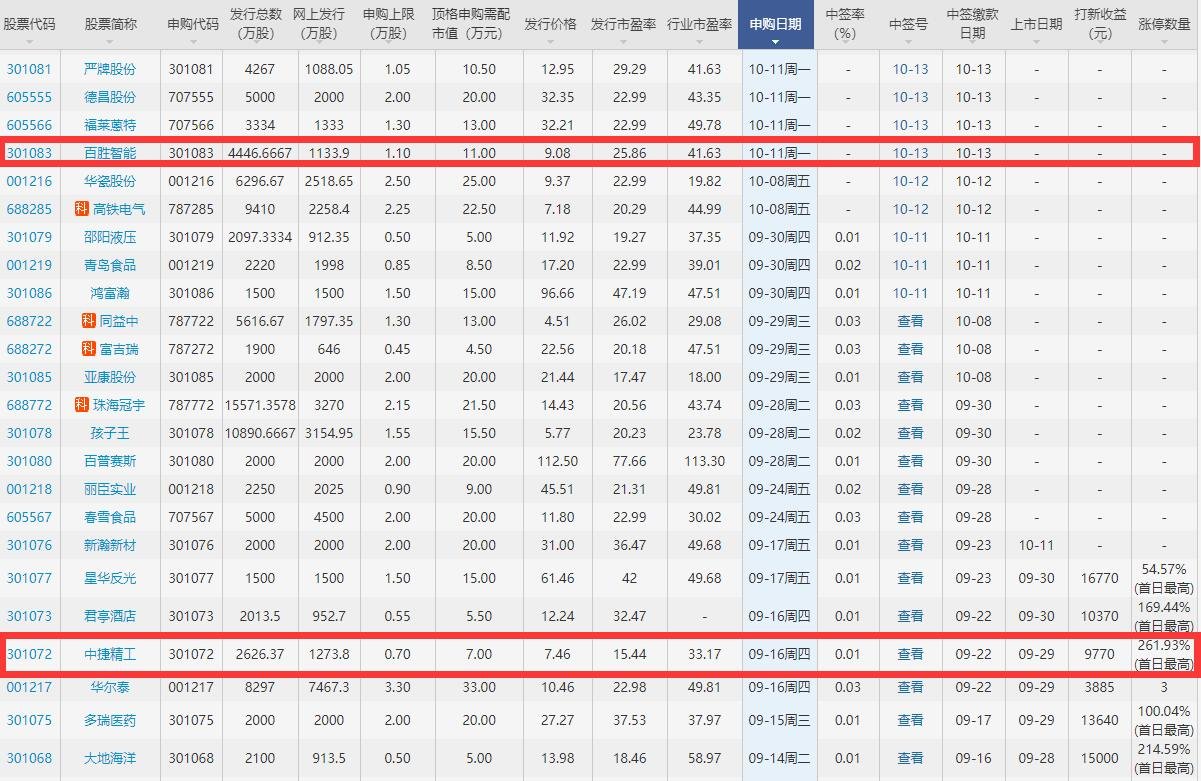The height and width of the screenshot is (781, 1201).
Task: Open the 多瑞医药 stock name link
Action: coord(110,720)
